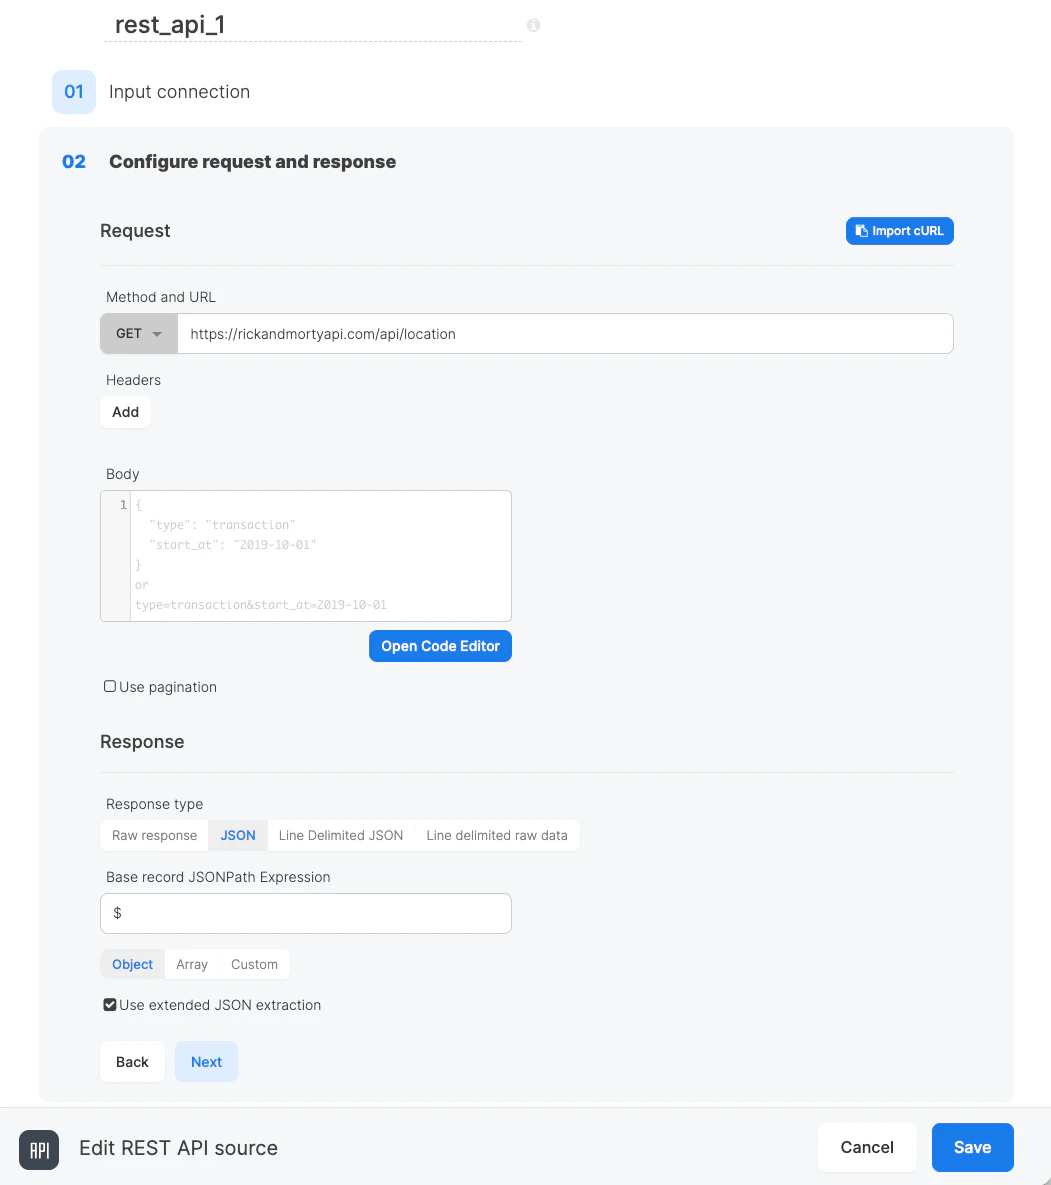Import a cURL command
Screen dimensions: 1051x1185
pos(899,231)
